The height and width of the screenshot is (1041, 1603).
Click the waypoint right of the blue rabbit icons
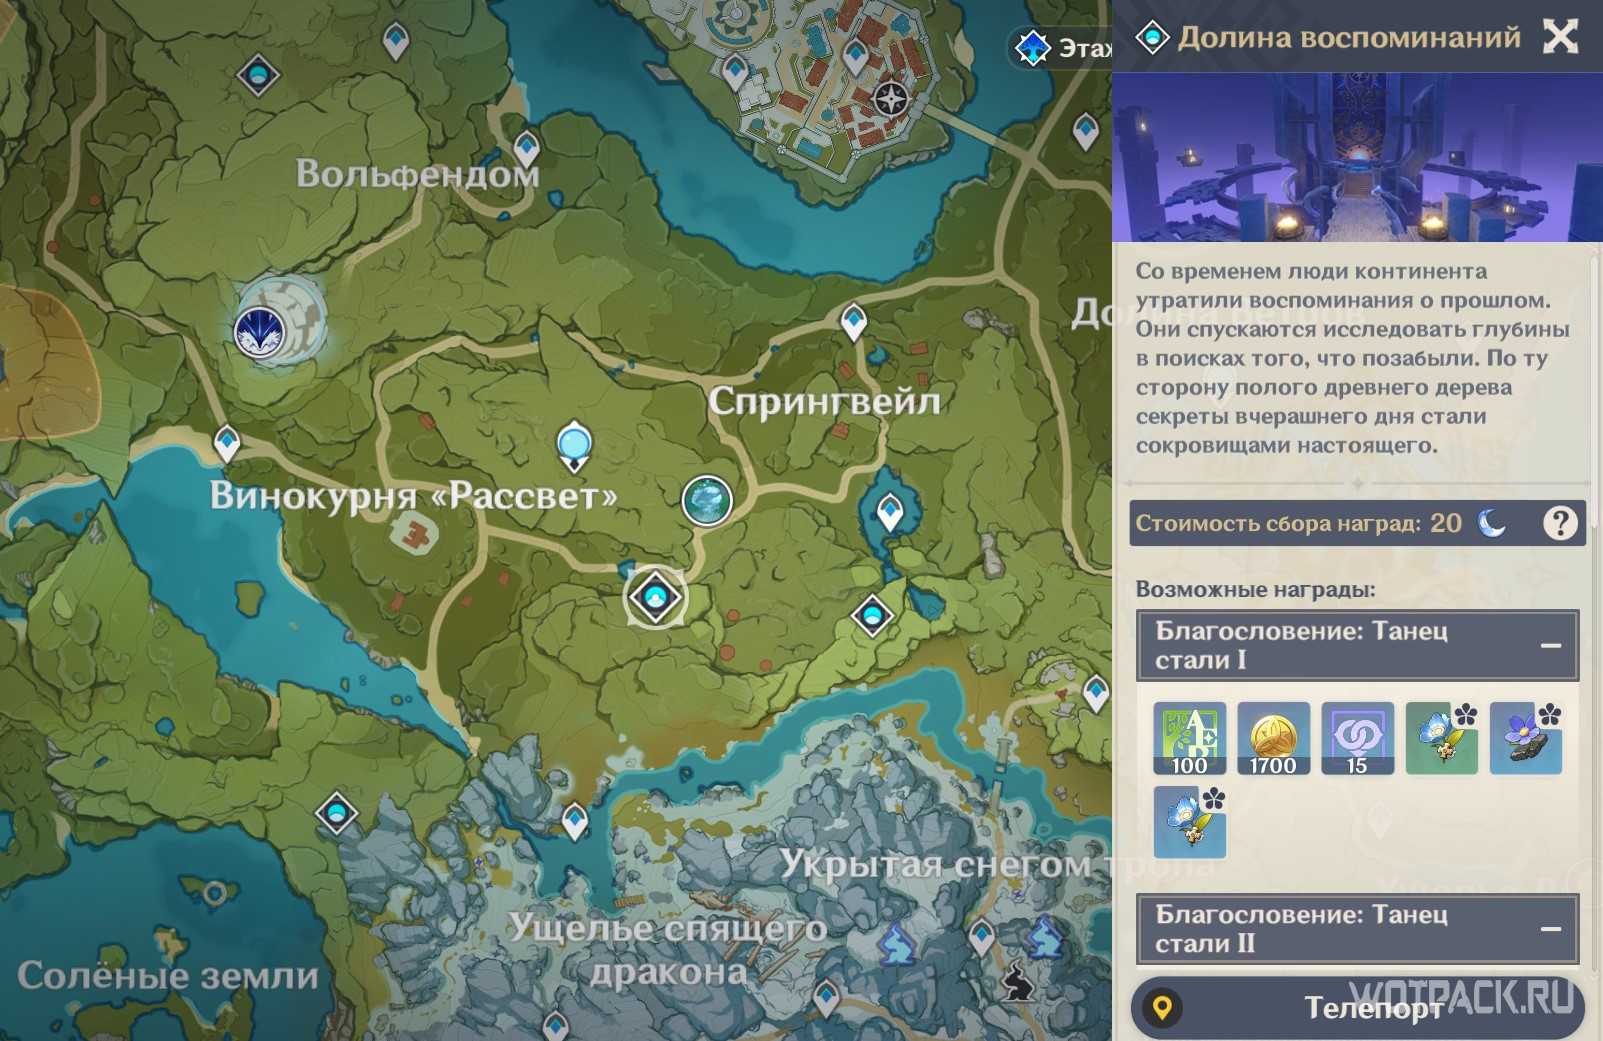(x=981, y=937)
